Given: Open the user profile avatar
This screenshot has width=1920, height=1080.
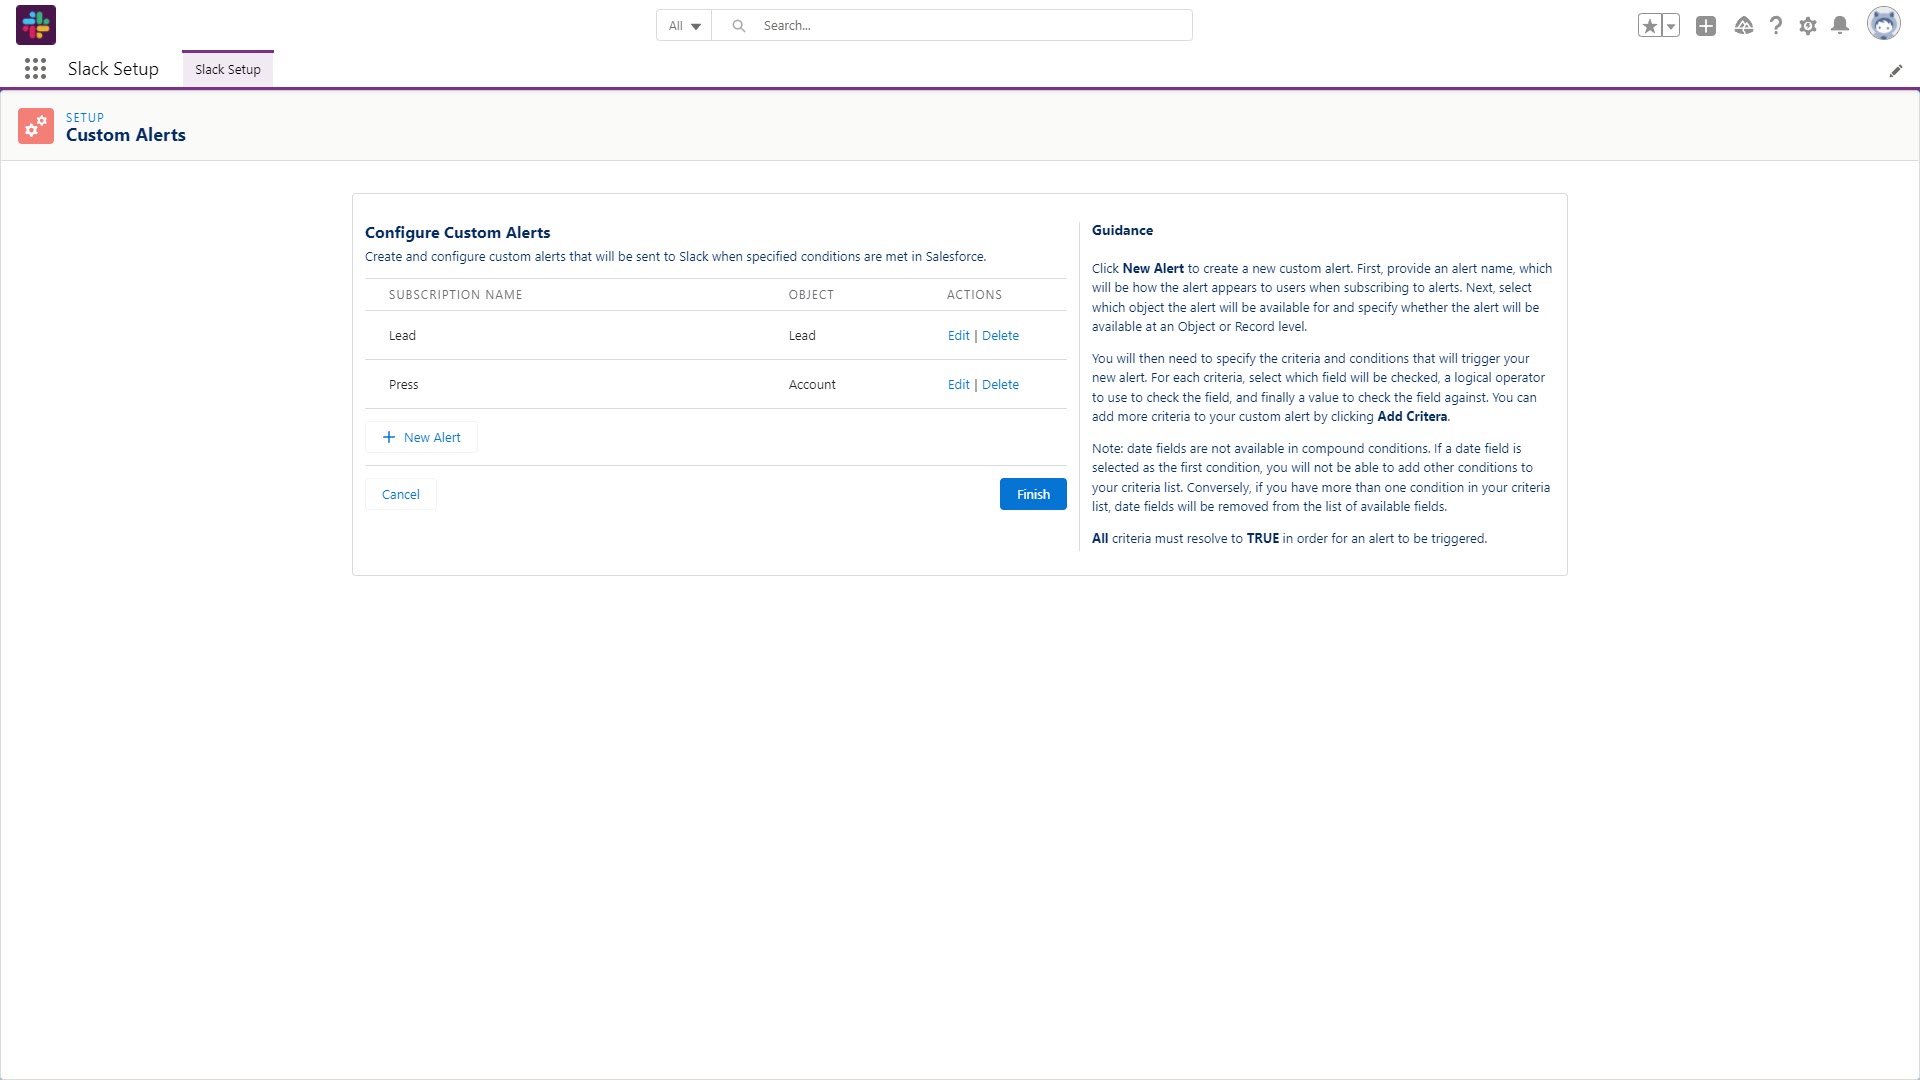Looking at the screenshot, I should point(1884,25).
